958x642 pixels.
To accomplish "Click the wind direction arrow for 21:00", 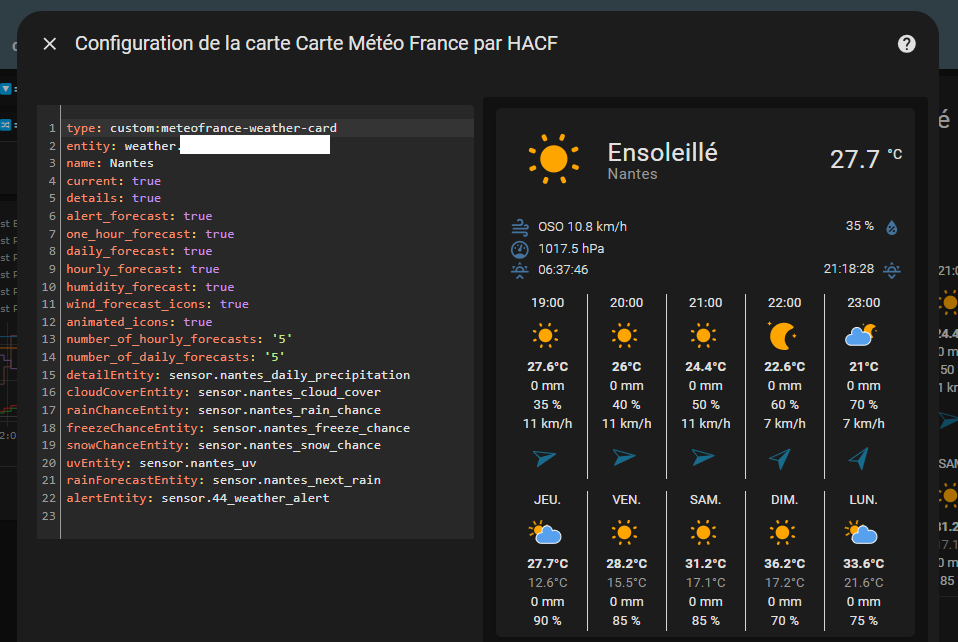I will (703, 457).
